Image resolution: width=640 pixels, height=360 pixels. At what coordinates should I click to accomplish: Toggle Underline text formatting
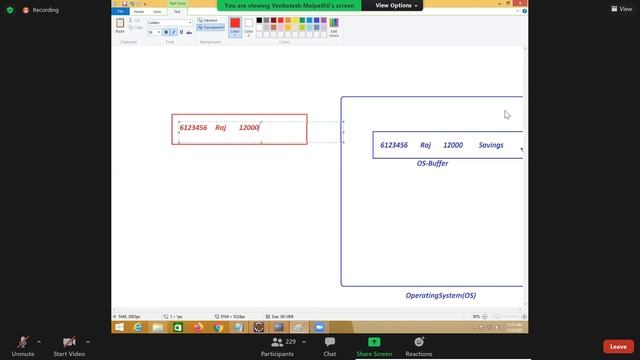181,32
